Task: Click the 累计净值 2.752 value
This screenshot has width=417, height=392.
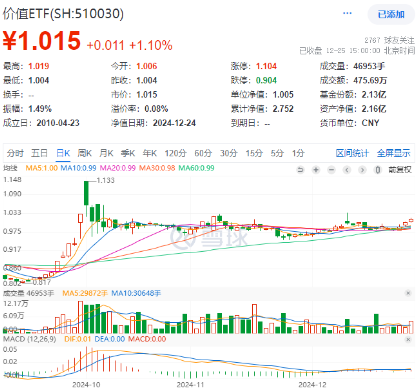Action: pos(283,109)
